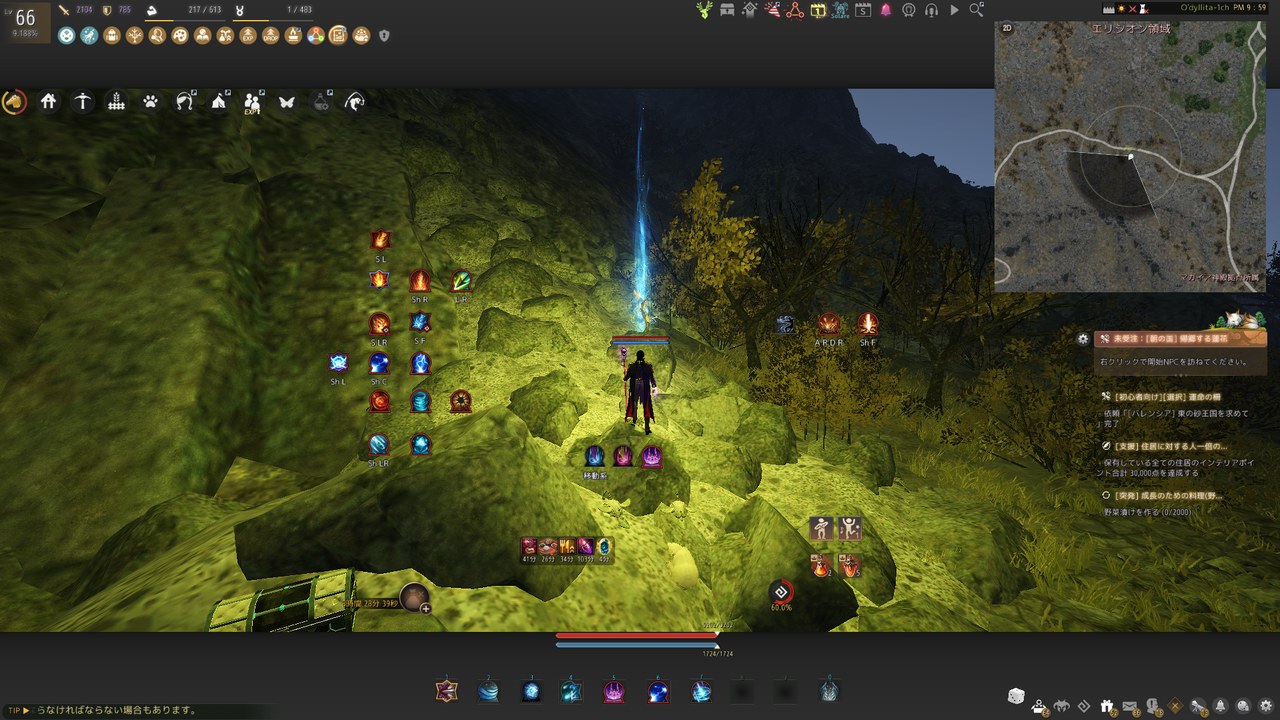
Task: Click the S L skill guide icon
Action: (380, 240)
